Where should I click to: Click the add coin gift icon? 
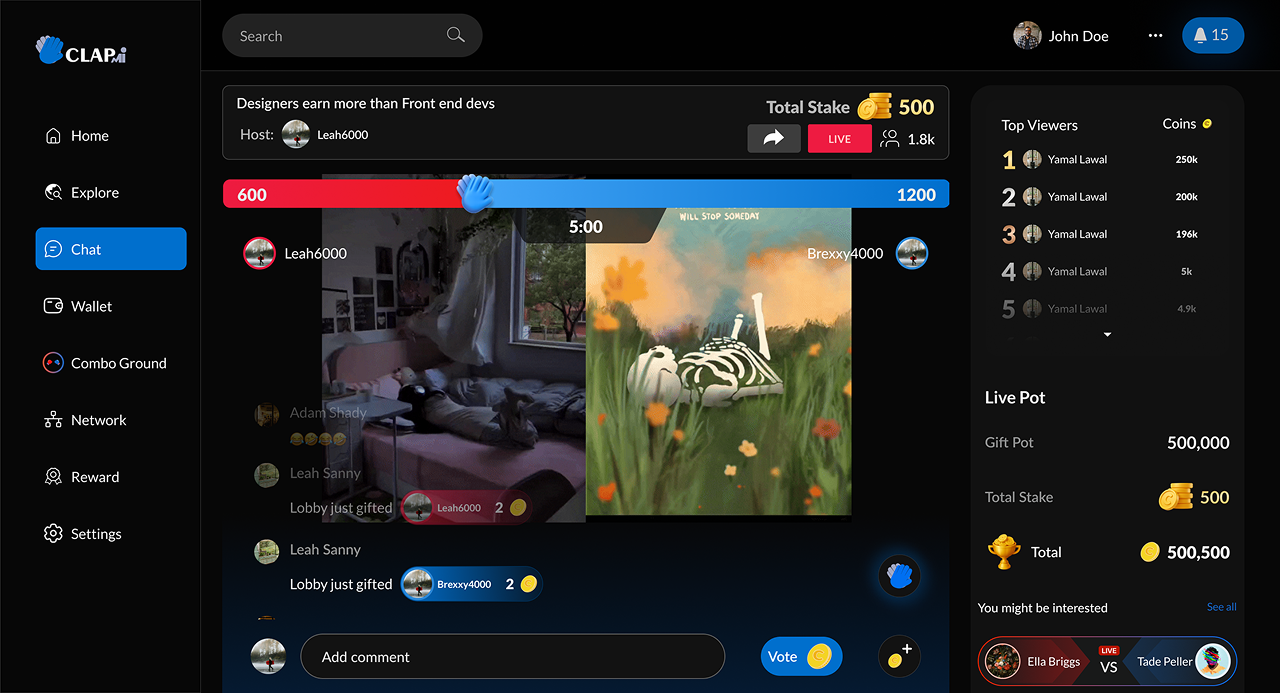point(899,657)
